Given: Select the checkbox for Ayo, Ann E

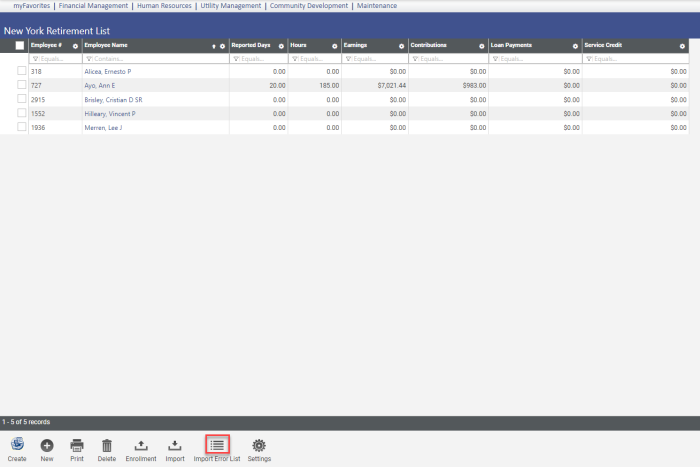Looking at the screenshot, I should [x=22, y=86].
